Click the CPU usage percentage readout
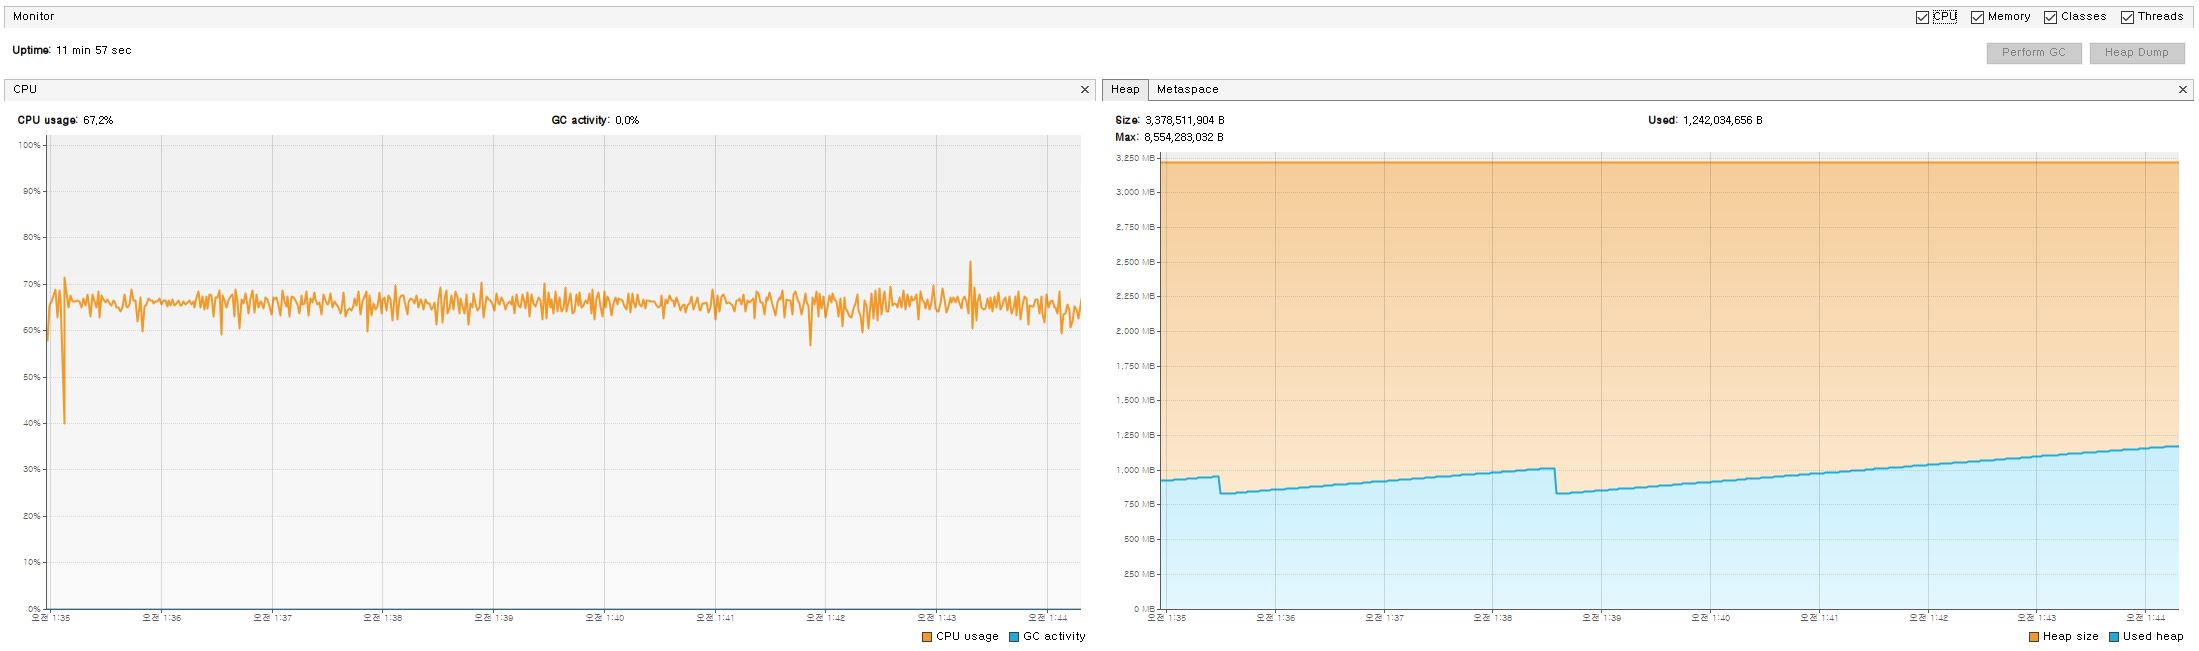Image resolution: width=2199 pixels, height=651 pixels. [x=98, y=120]
